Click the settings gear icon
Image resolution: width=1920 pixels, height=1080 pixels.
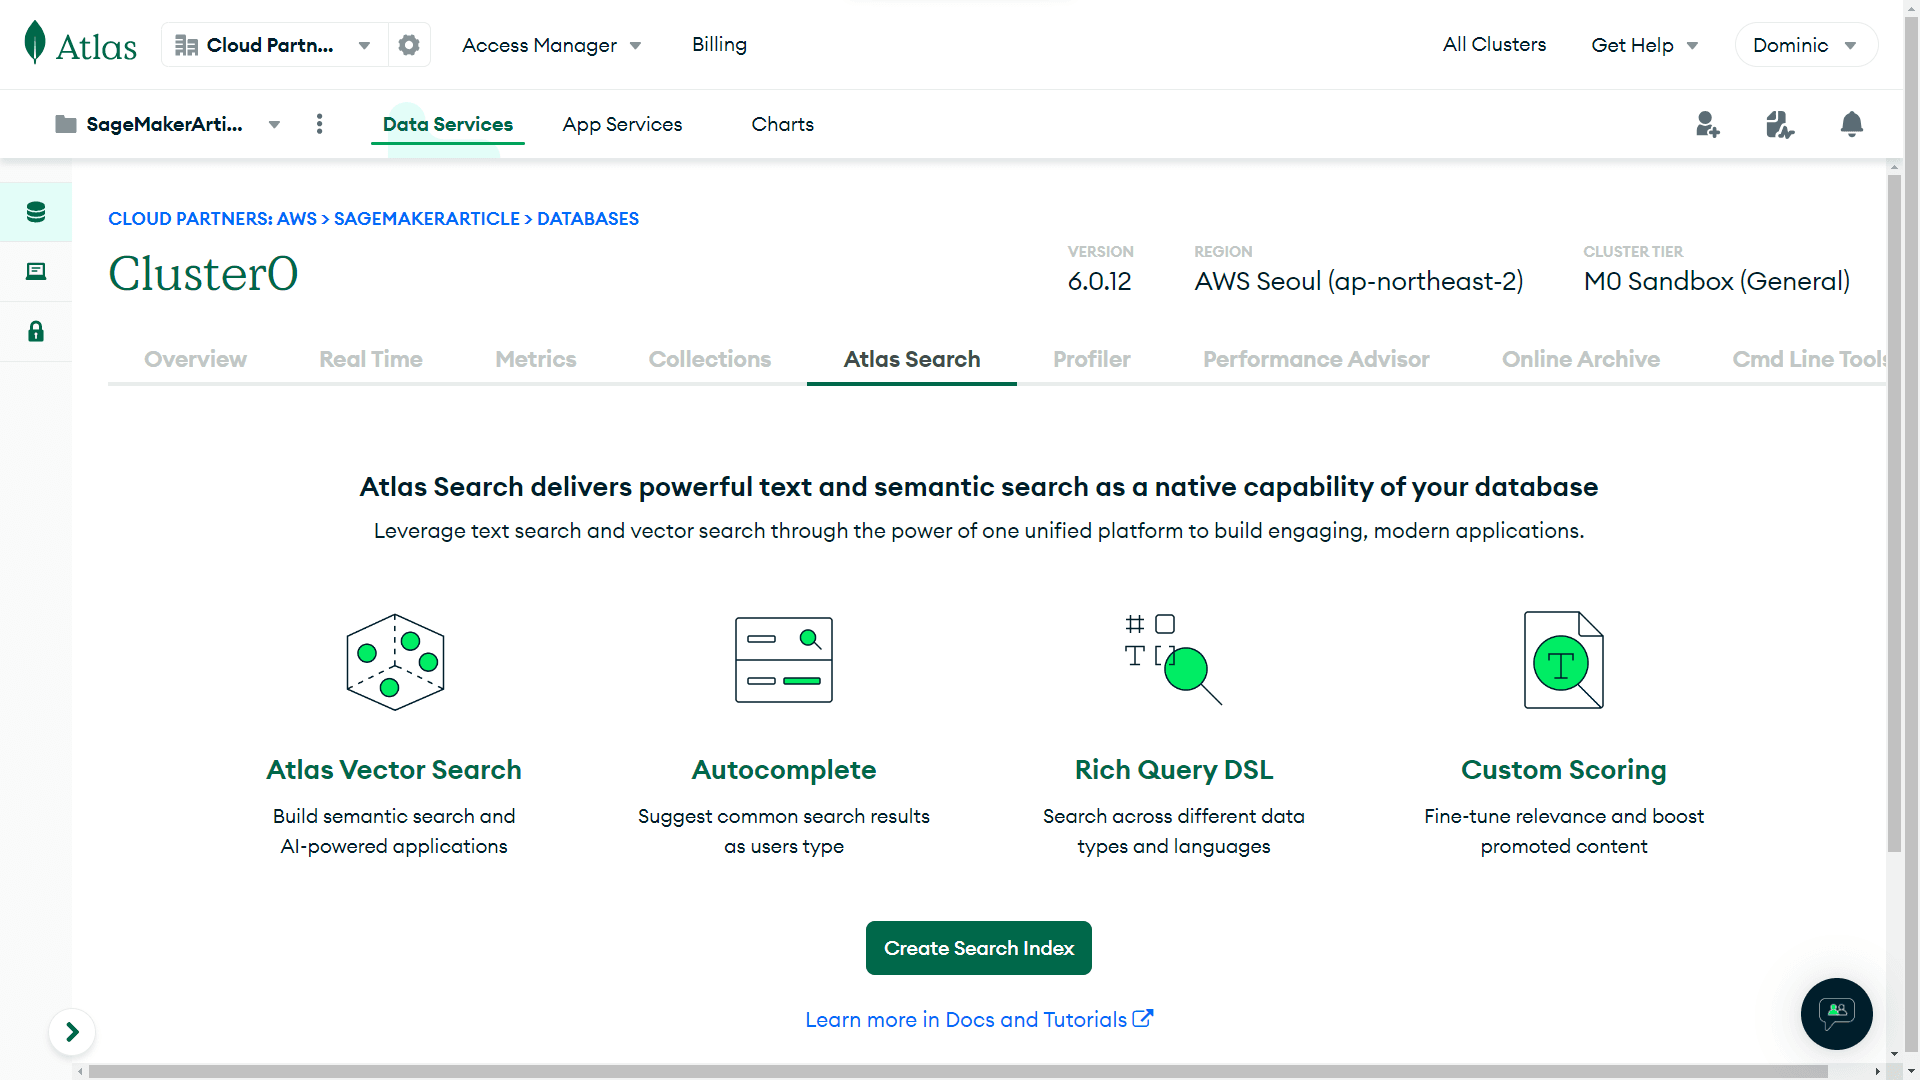click(x=409, y=44)
